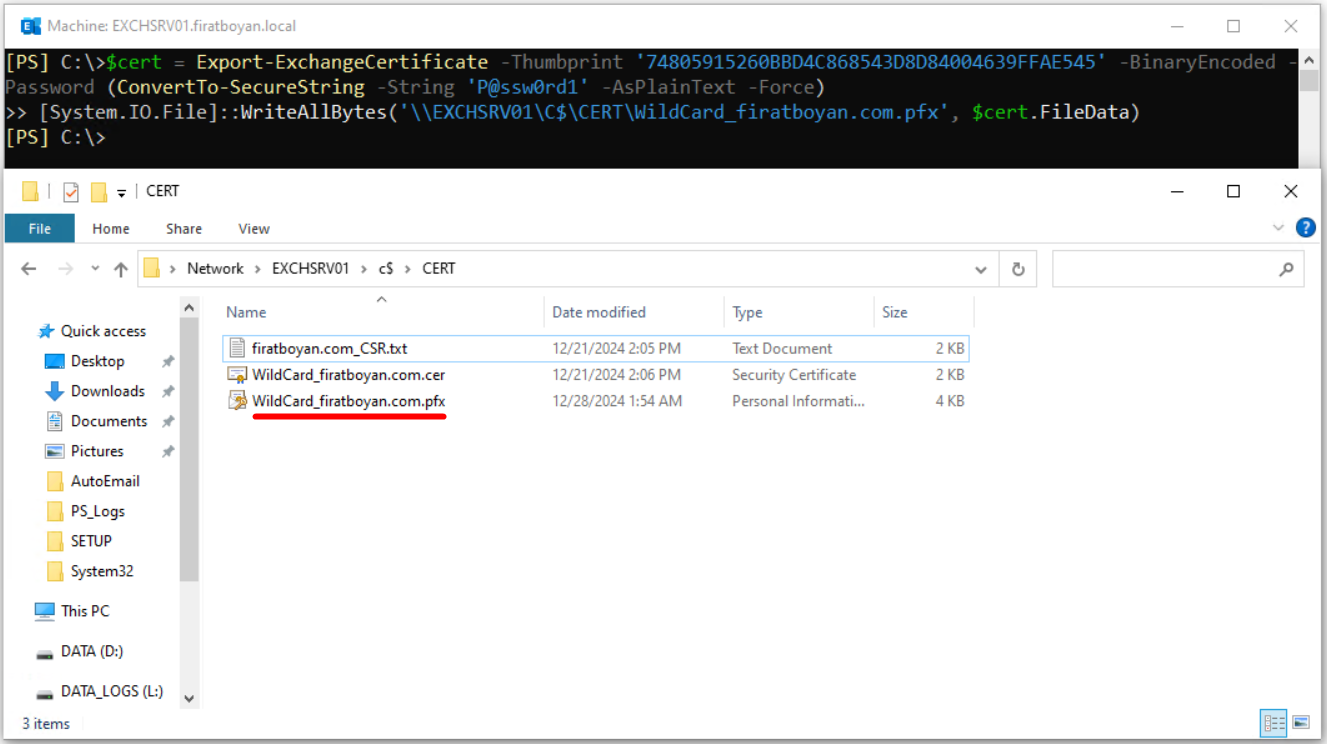
Task: Go up one folder level arrow
Action: (x=121, y=269)
